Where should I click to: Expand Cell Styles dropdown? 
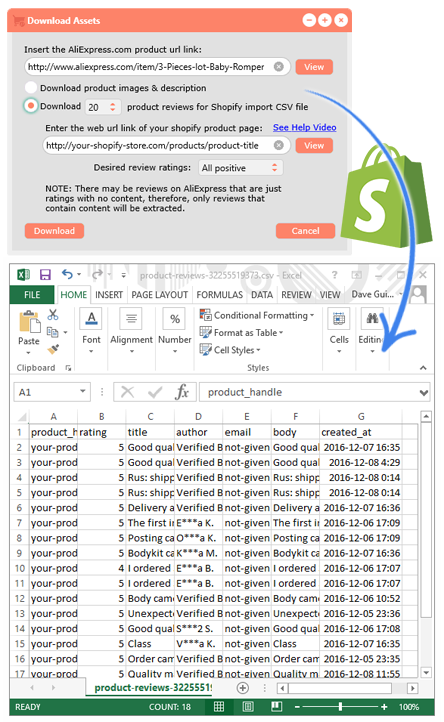(x=258, y=350)
